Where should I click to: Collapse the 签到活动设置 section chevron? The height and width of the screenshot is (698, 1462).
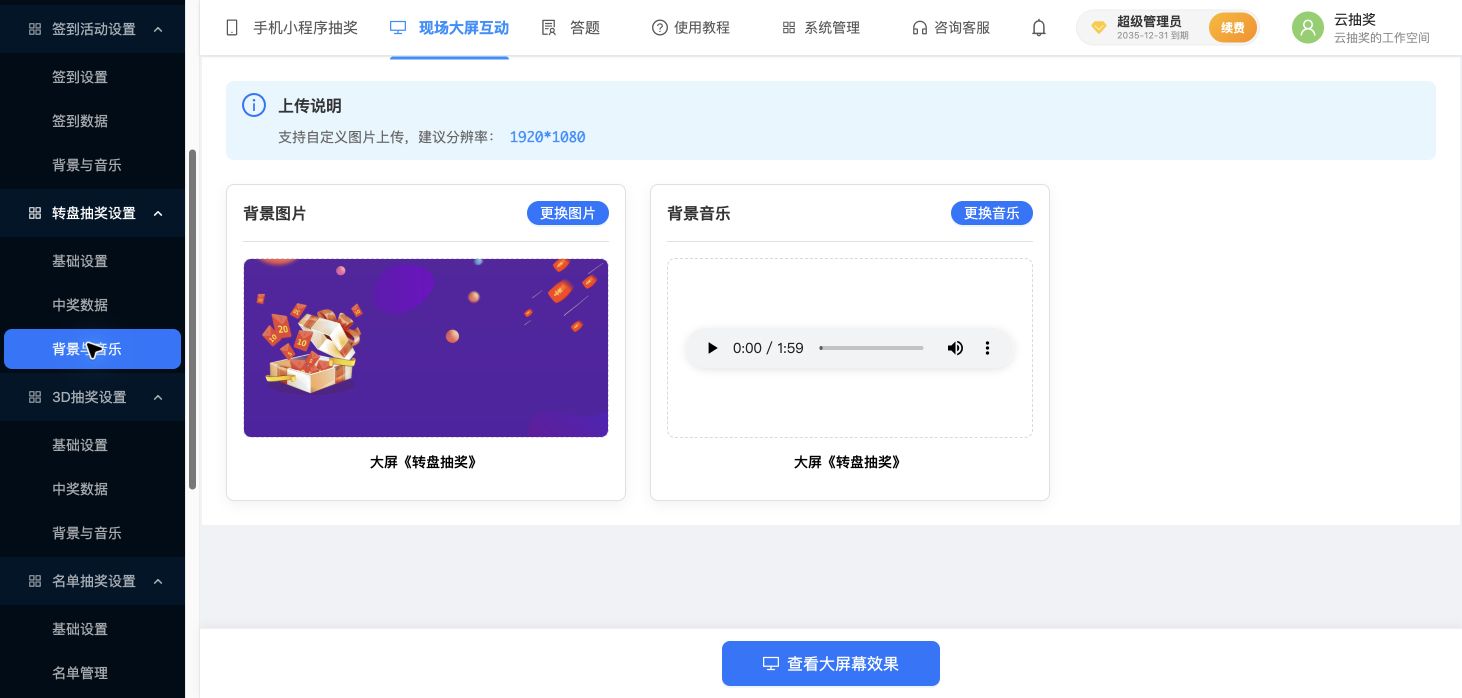click(x=158, y=29)
